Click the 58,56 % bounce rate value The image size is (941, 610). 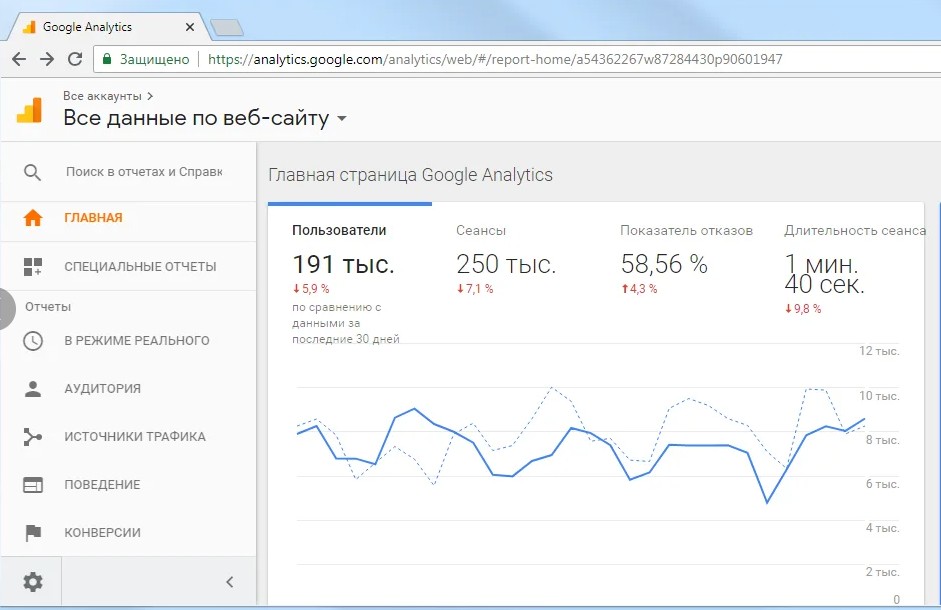[x=664, y=264]
